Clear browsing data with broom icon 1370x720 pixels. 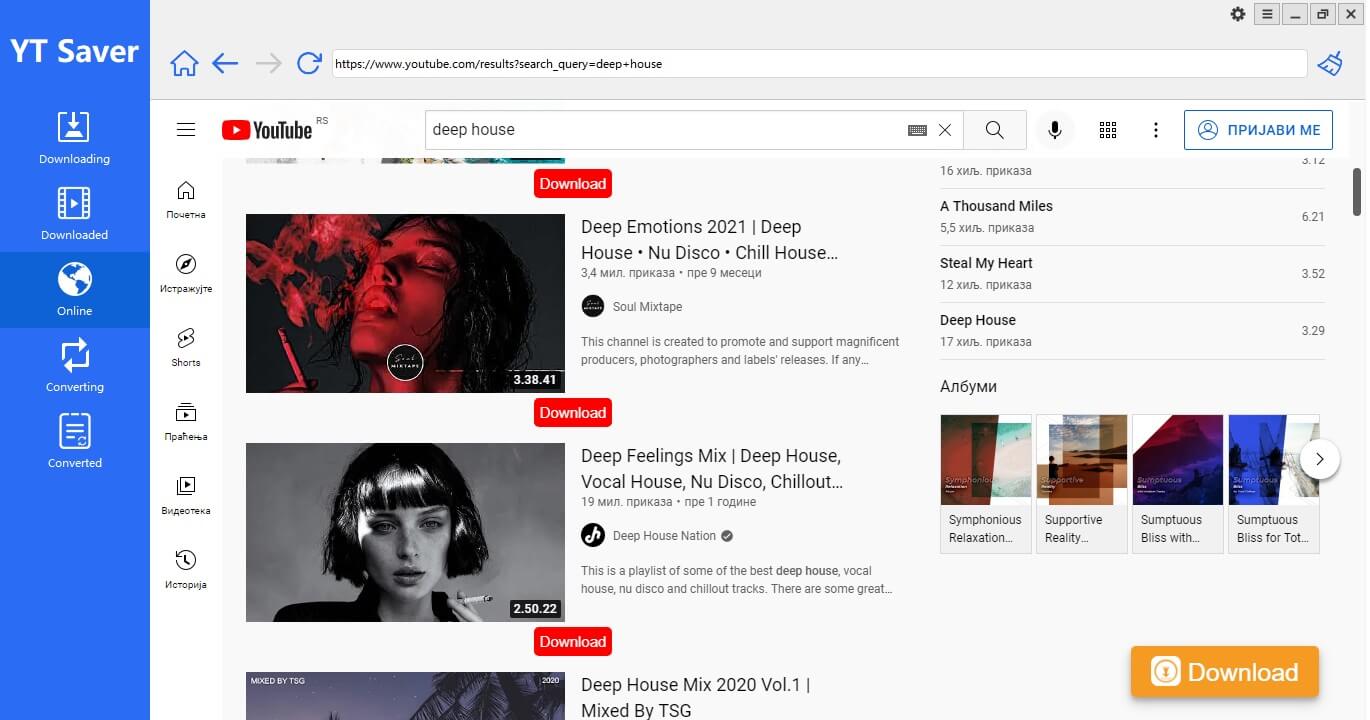click(x=1330, y=64)
